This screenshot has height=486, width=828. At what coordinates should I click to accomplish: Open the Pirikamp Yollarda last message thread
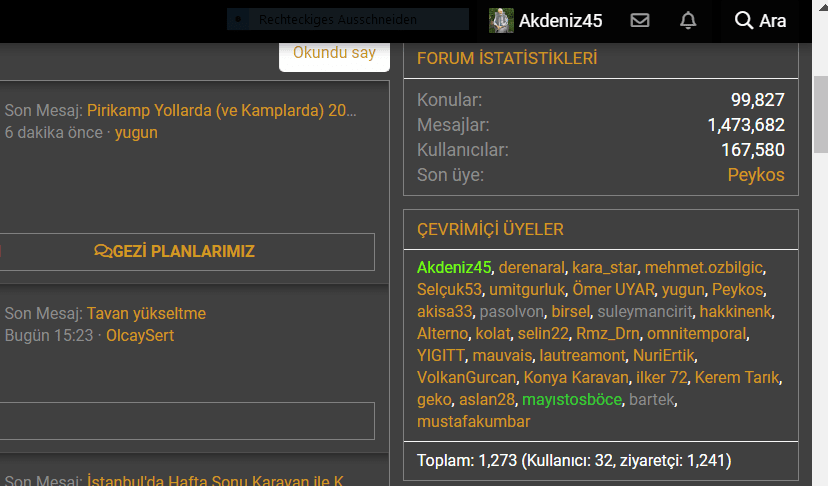coord(222,110)
